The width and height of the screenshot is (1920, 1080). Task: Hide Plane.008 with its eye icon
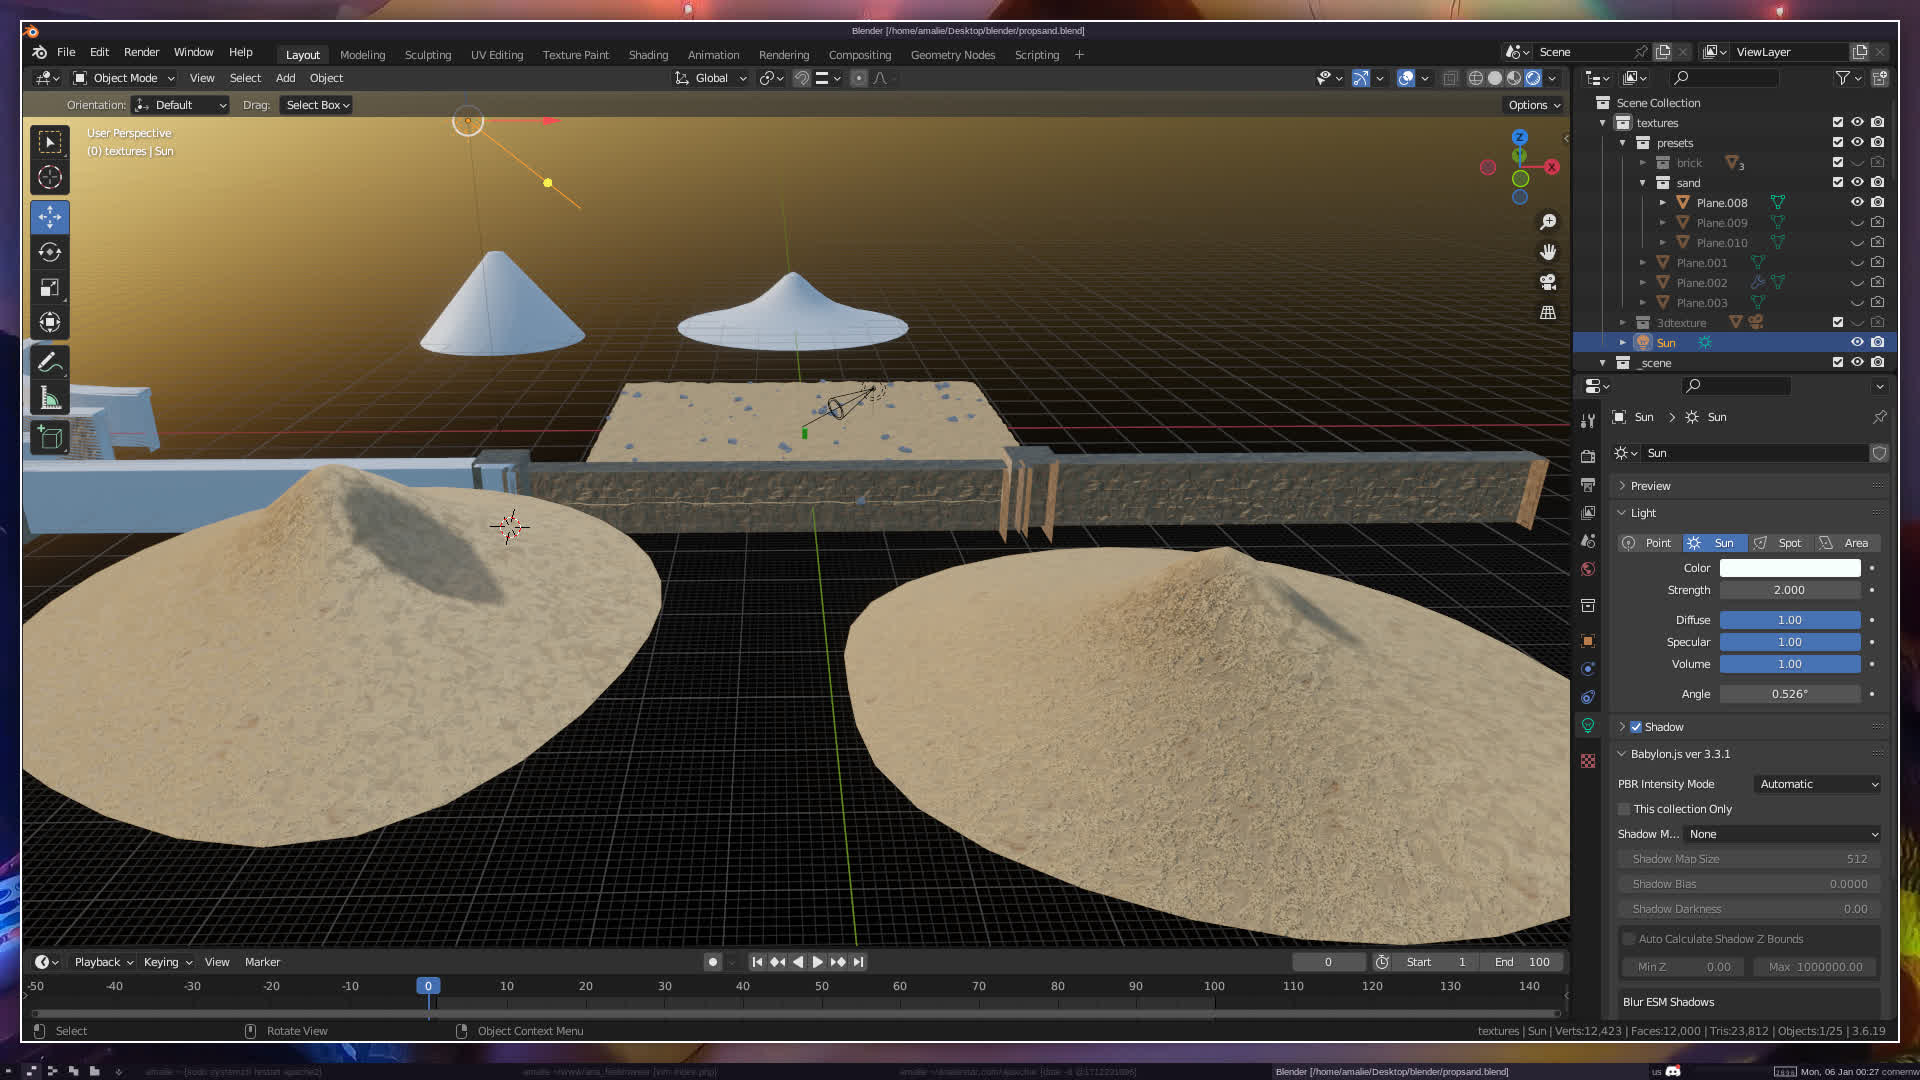1857,202
